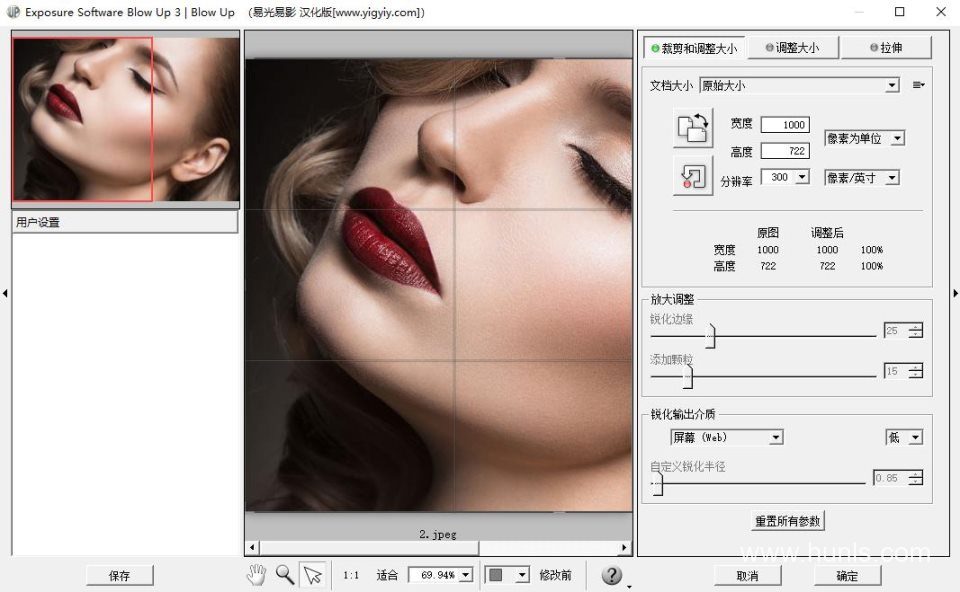Open the 像素为单位 units dropdown

[x=864, y=138]
